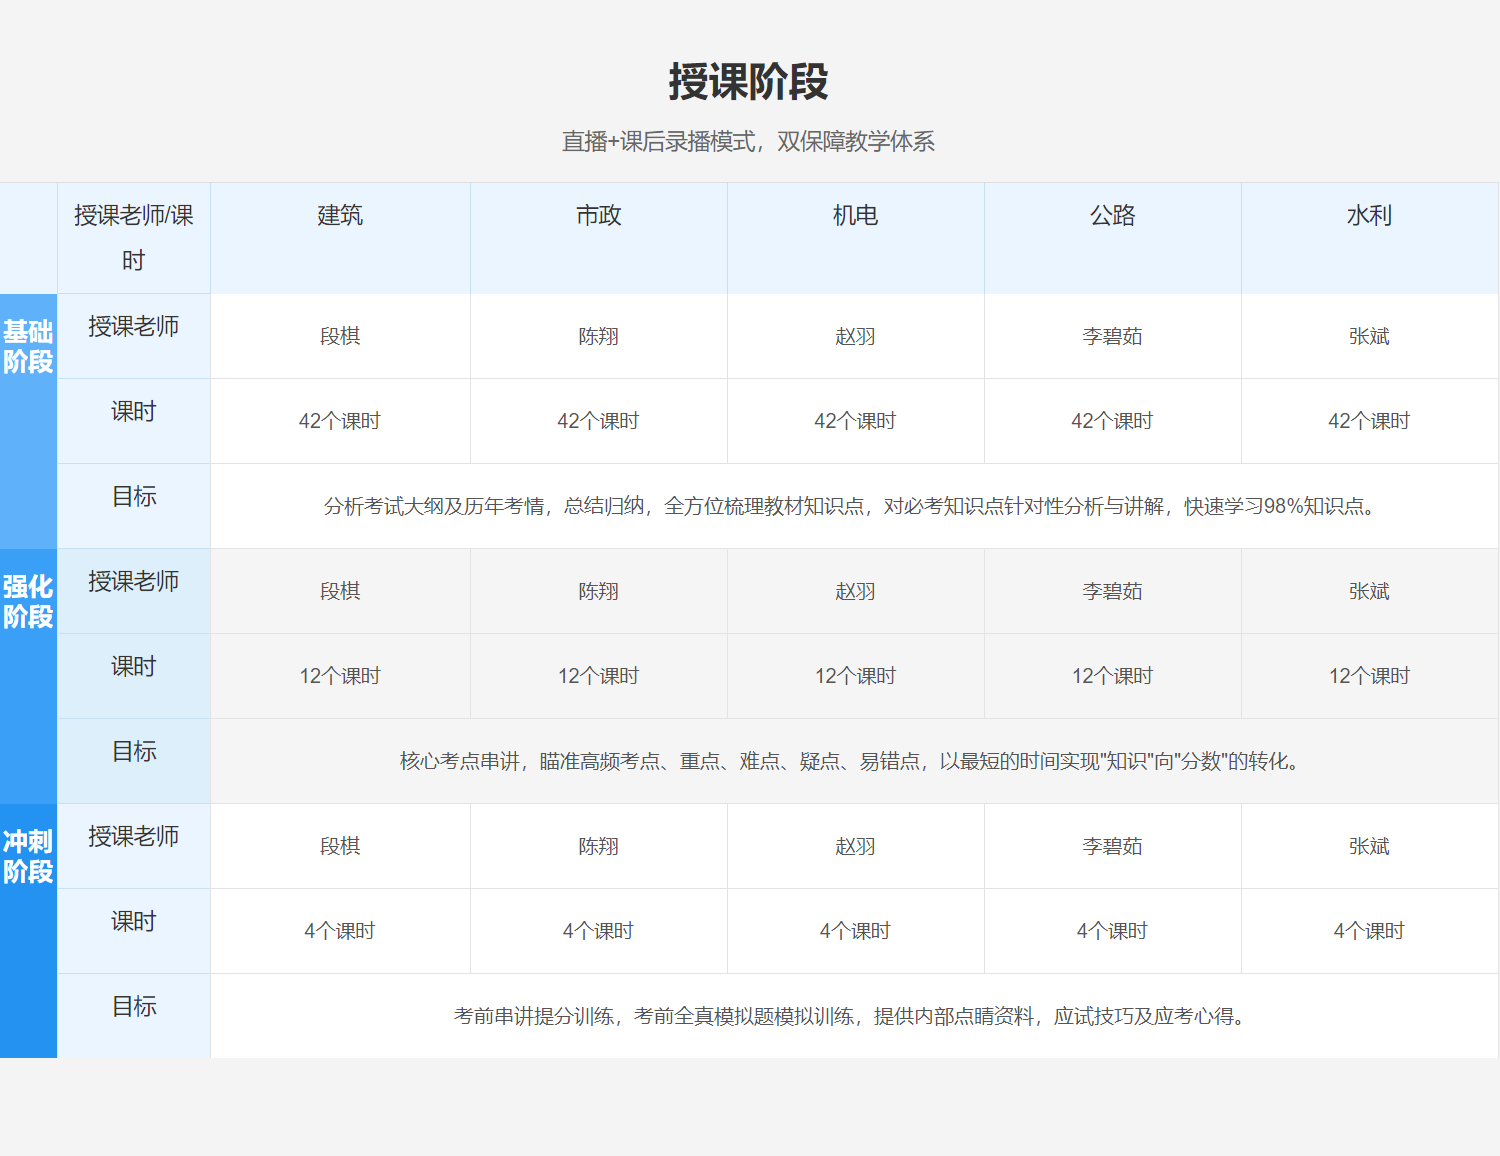1500x1156 pixels.
Task: Select the 公路 column header
Action: pyautogui.click(x=1112, y=216)
